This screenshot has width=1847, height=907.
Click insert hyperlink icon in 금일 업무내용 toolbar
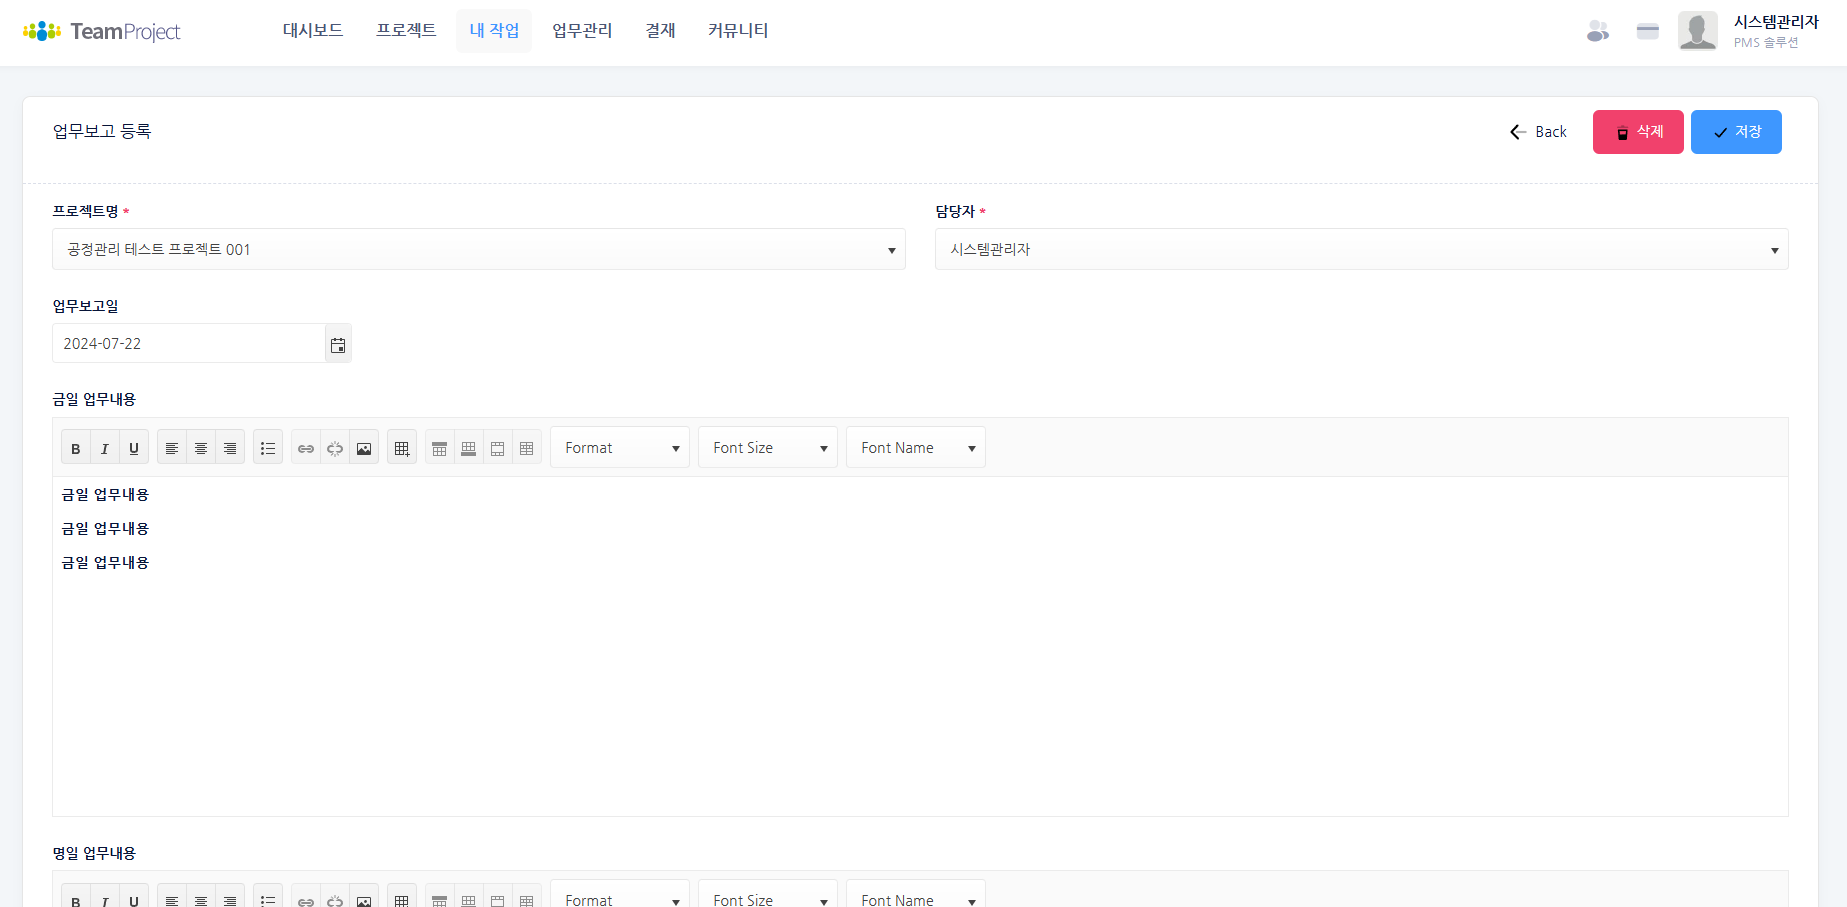click(x=306, y=448)
